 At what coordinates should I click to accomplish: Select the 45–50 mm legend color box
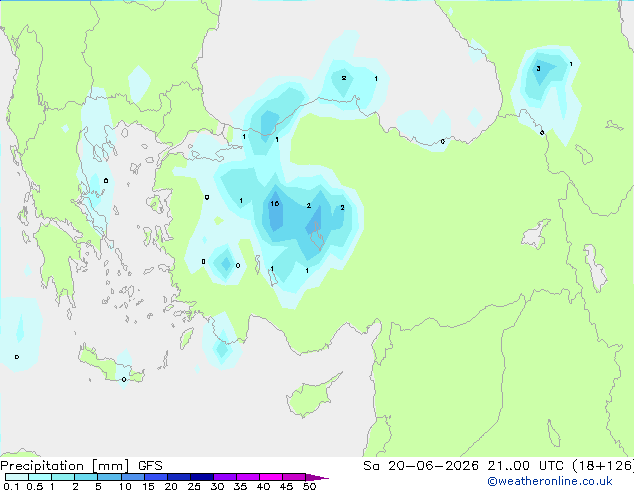pyautogui.click(x=294, y=477)
